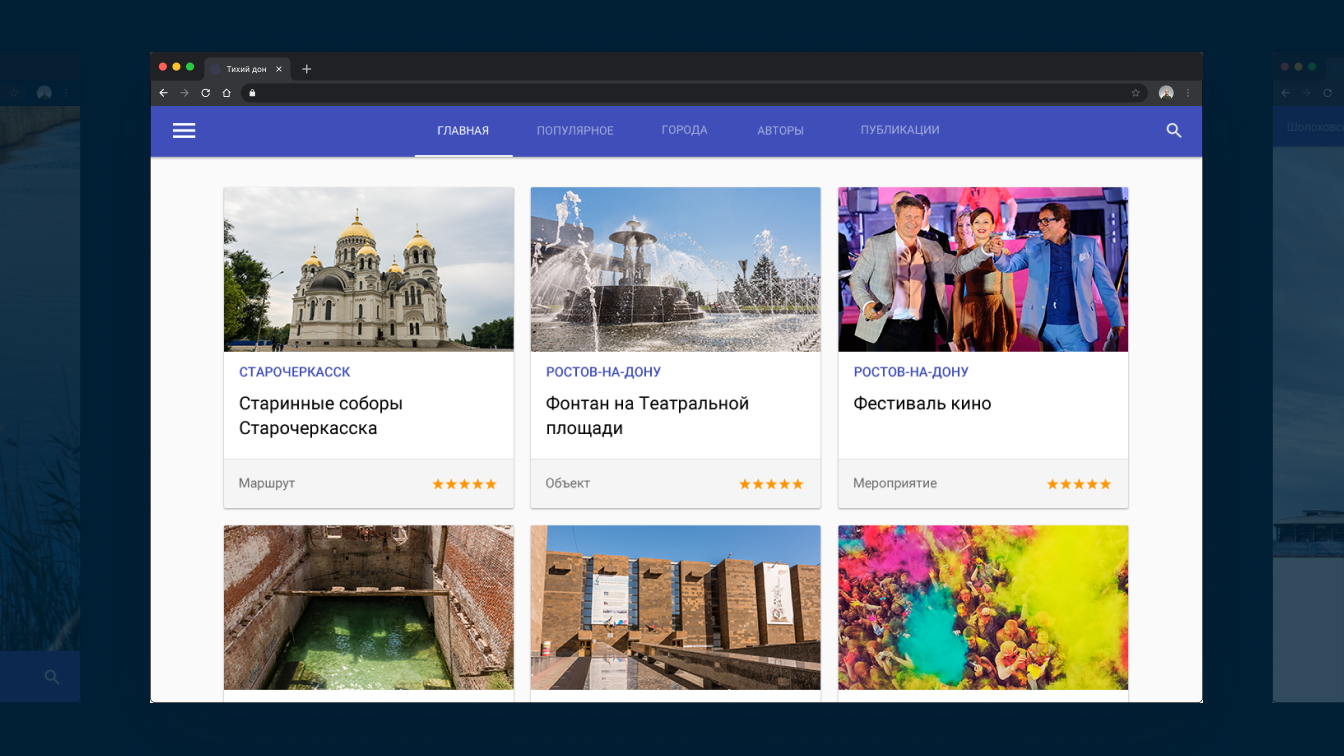Go to the browser home icon
Viewport: 1344px width, 756px height.
point(227,93)
